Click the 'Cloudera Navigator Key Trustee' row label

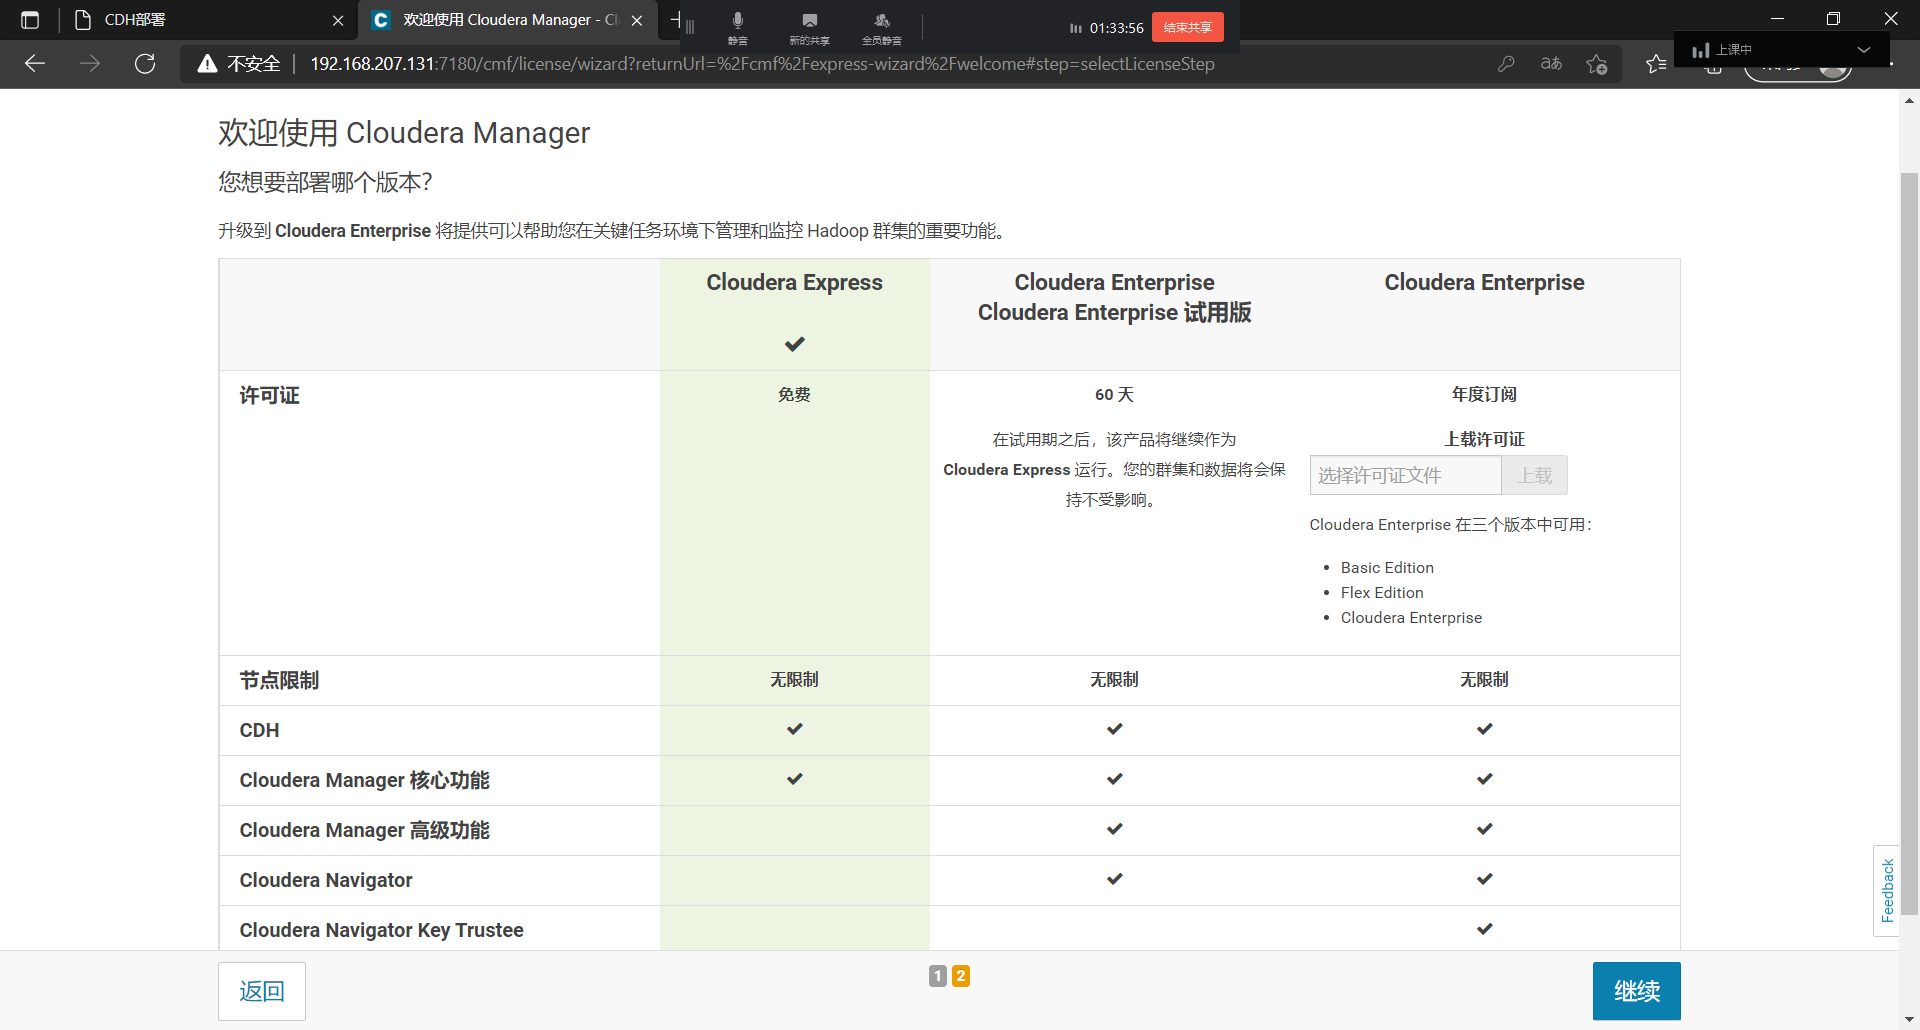coord(381,930)
